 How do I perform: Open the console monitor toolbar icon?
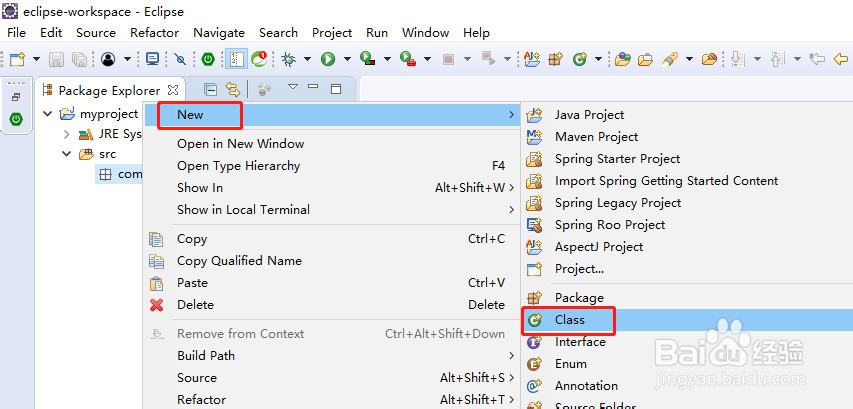153,59
